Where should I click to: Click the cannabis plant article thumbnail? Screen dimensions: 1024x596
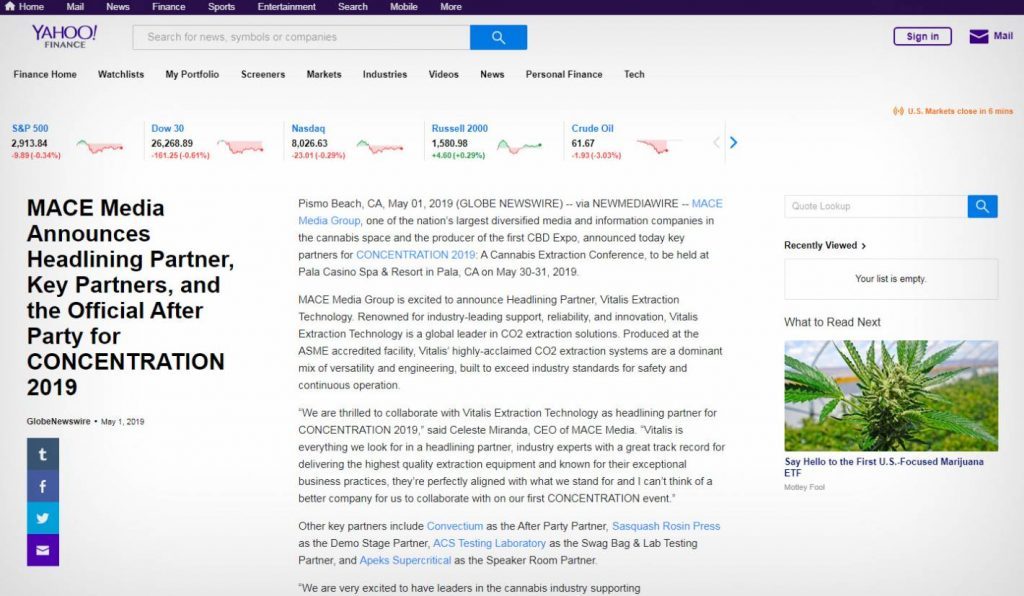coord(890,395)
